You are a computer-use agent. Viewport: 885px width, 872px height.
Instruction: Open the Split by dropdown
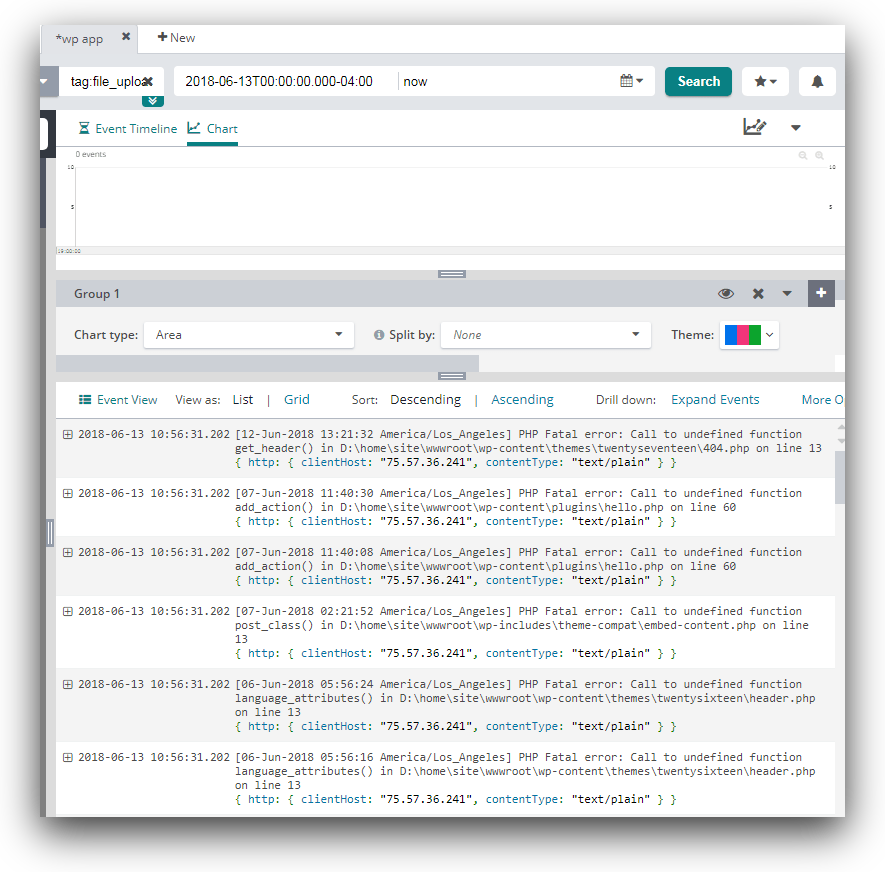pyautogui.click(x=546, y=335)
